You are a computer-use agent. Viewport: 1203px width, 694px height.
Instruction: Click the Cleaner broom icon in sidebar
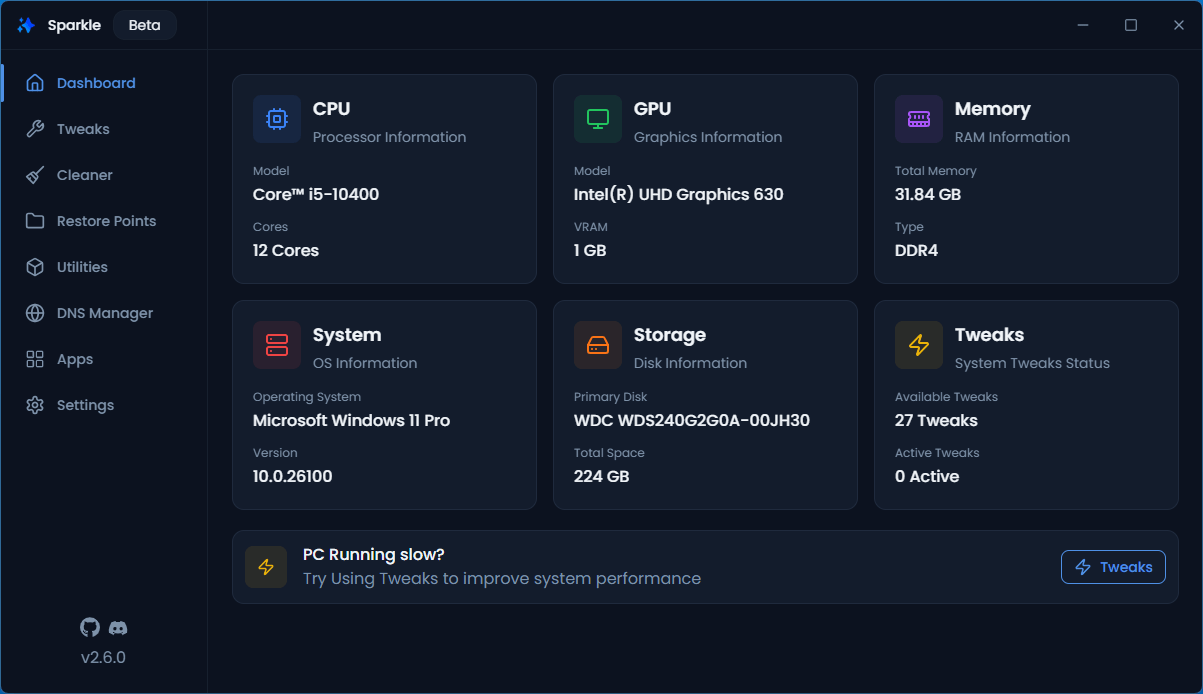tap(35, 175)
